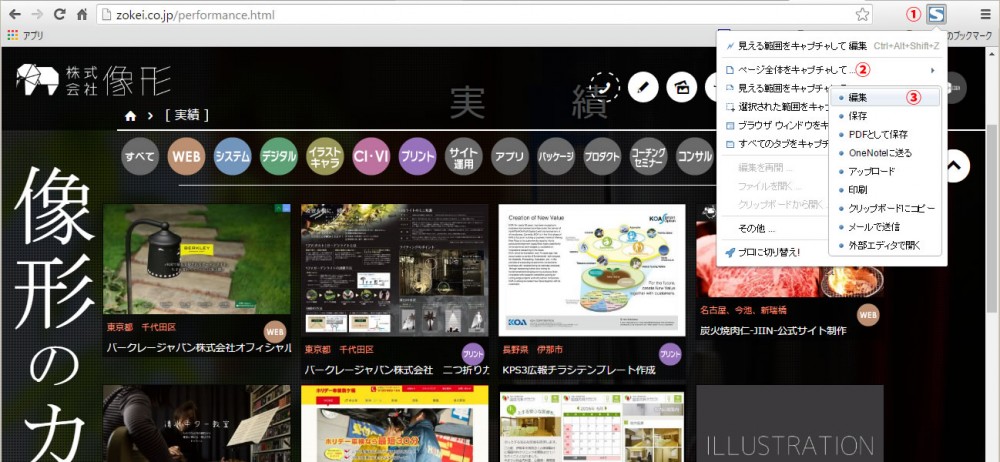
Task: Open the ILLUSTRATION tile
Action: (x=790, y=423)
